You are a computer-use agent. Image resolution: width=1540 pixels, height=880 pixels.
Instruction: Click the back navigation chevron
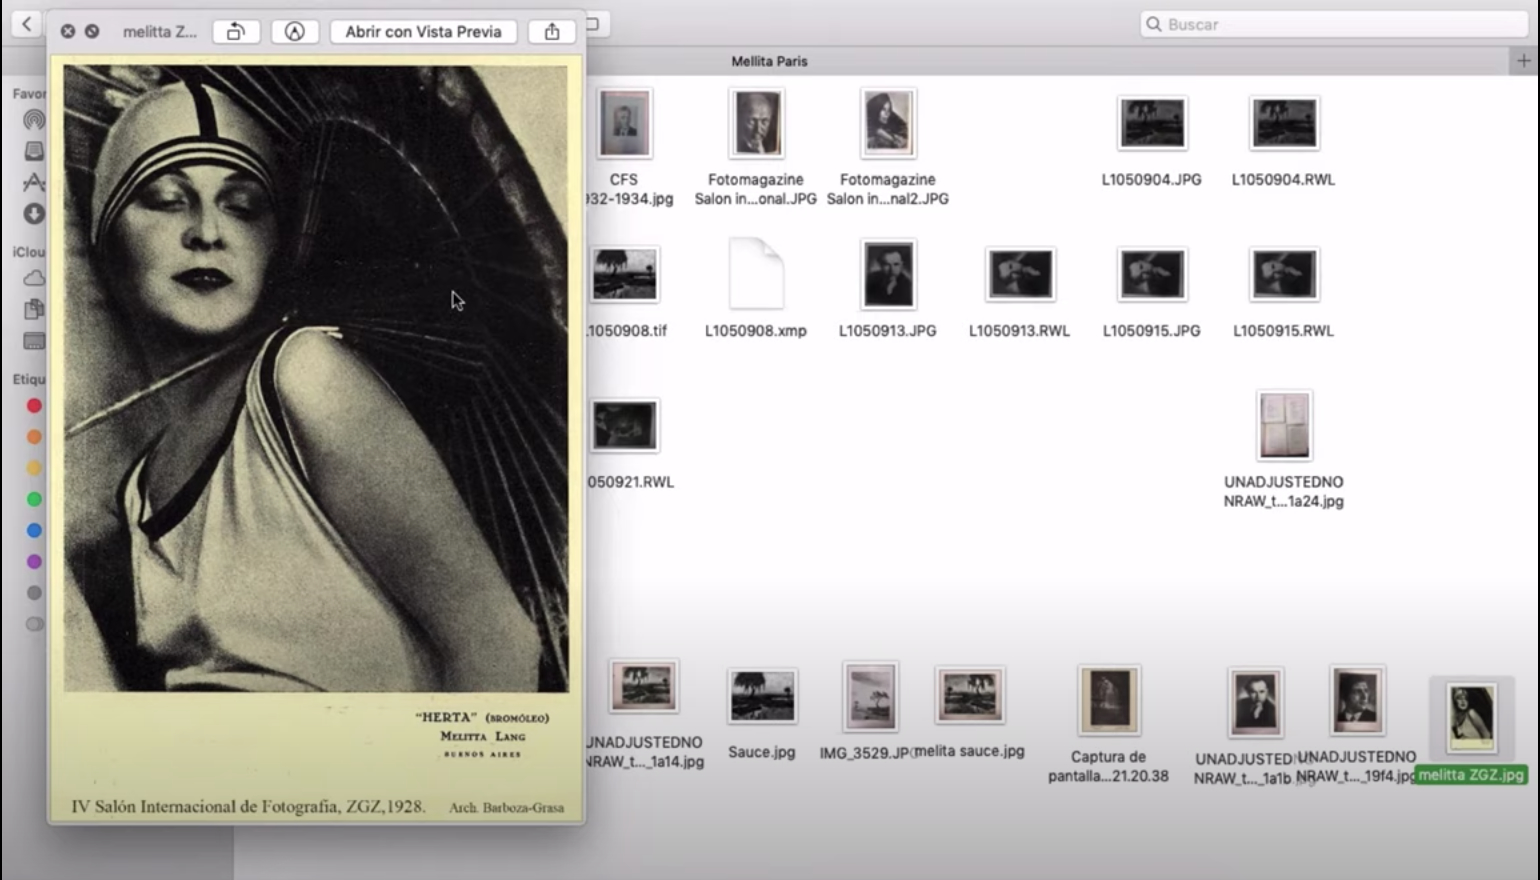pos(25,23)
